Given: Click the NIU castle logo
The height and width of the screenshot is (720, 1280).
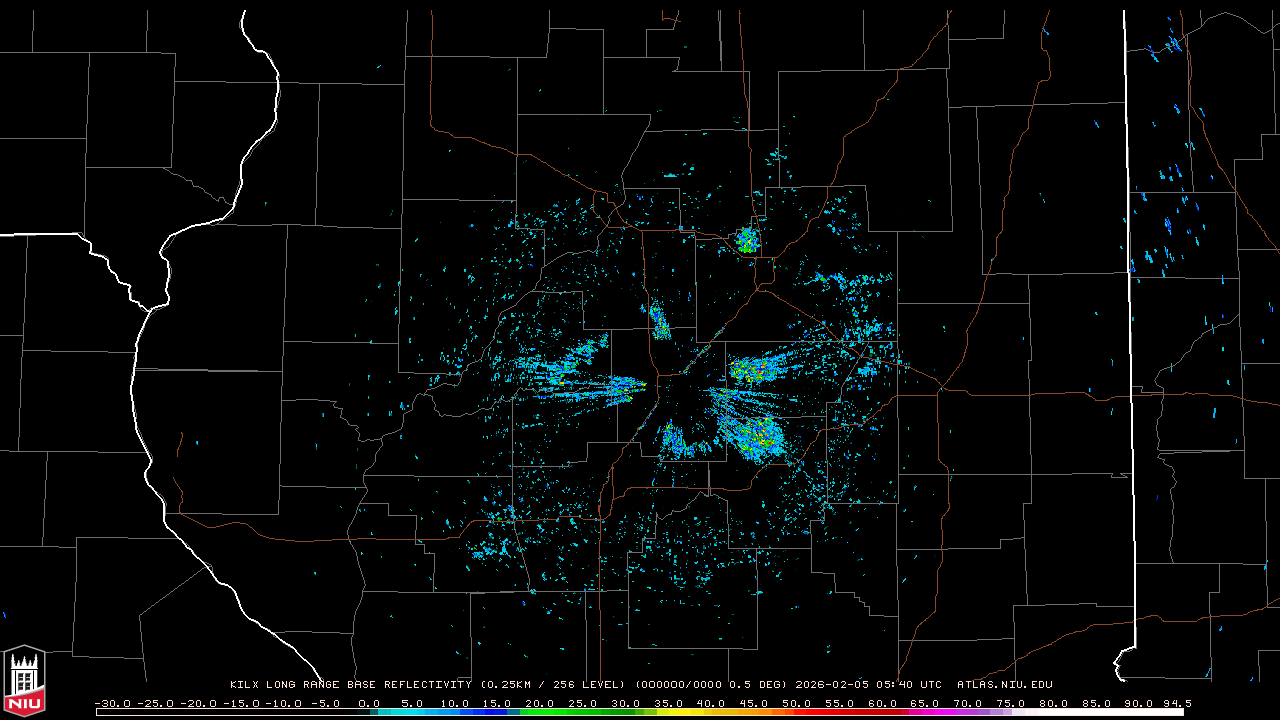Looking at the screenshot, I should [x=24, y=682].
